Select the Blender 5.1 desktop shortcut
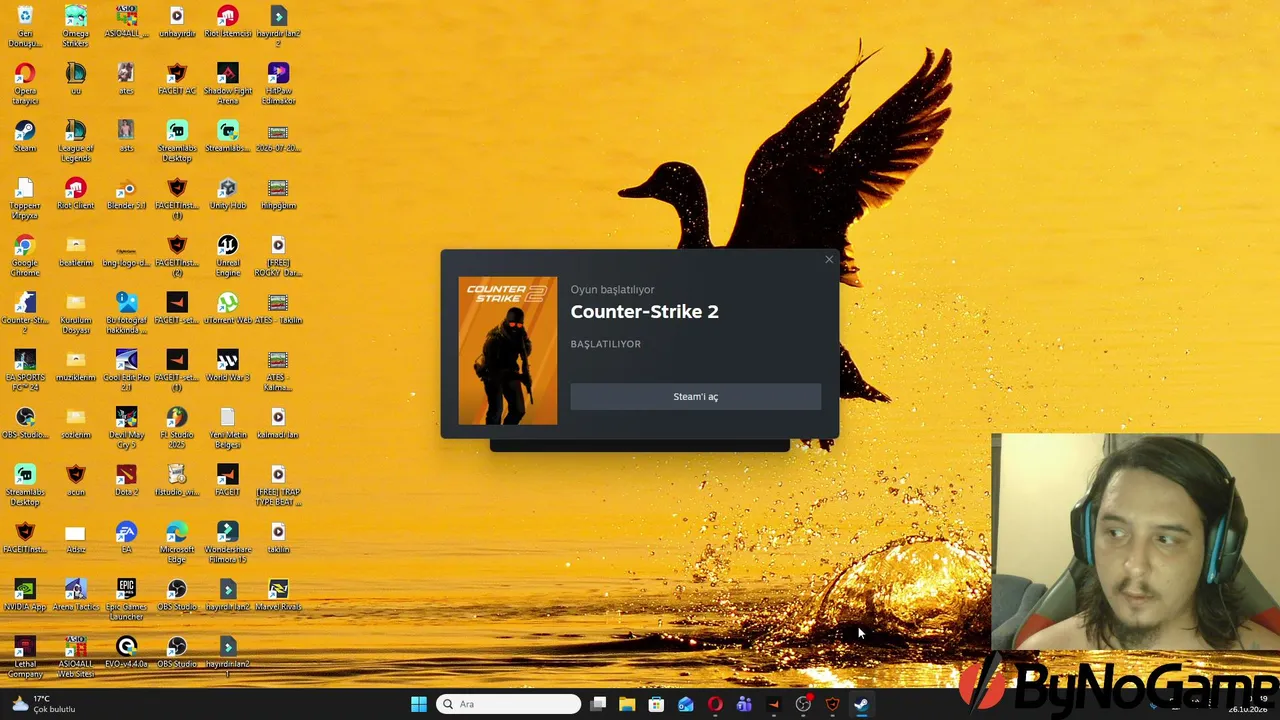Viewport: 1280px width, 720px height. [x=126, y=194]
